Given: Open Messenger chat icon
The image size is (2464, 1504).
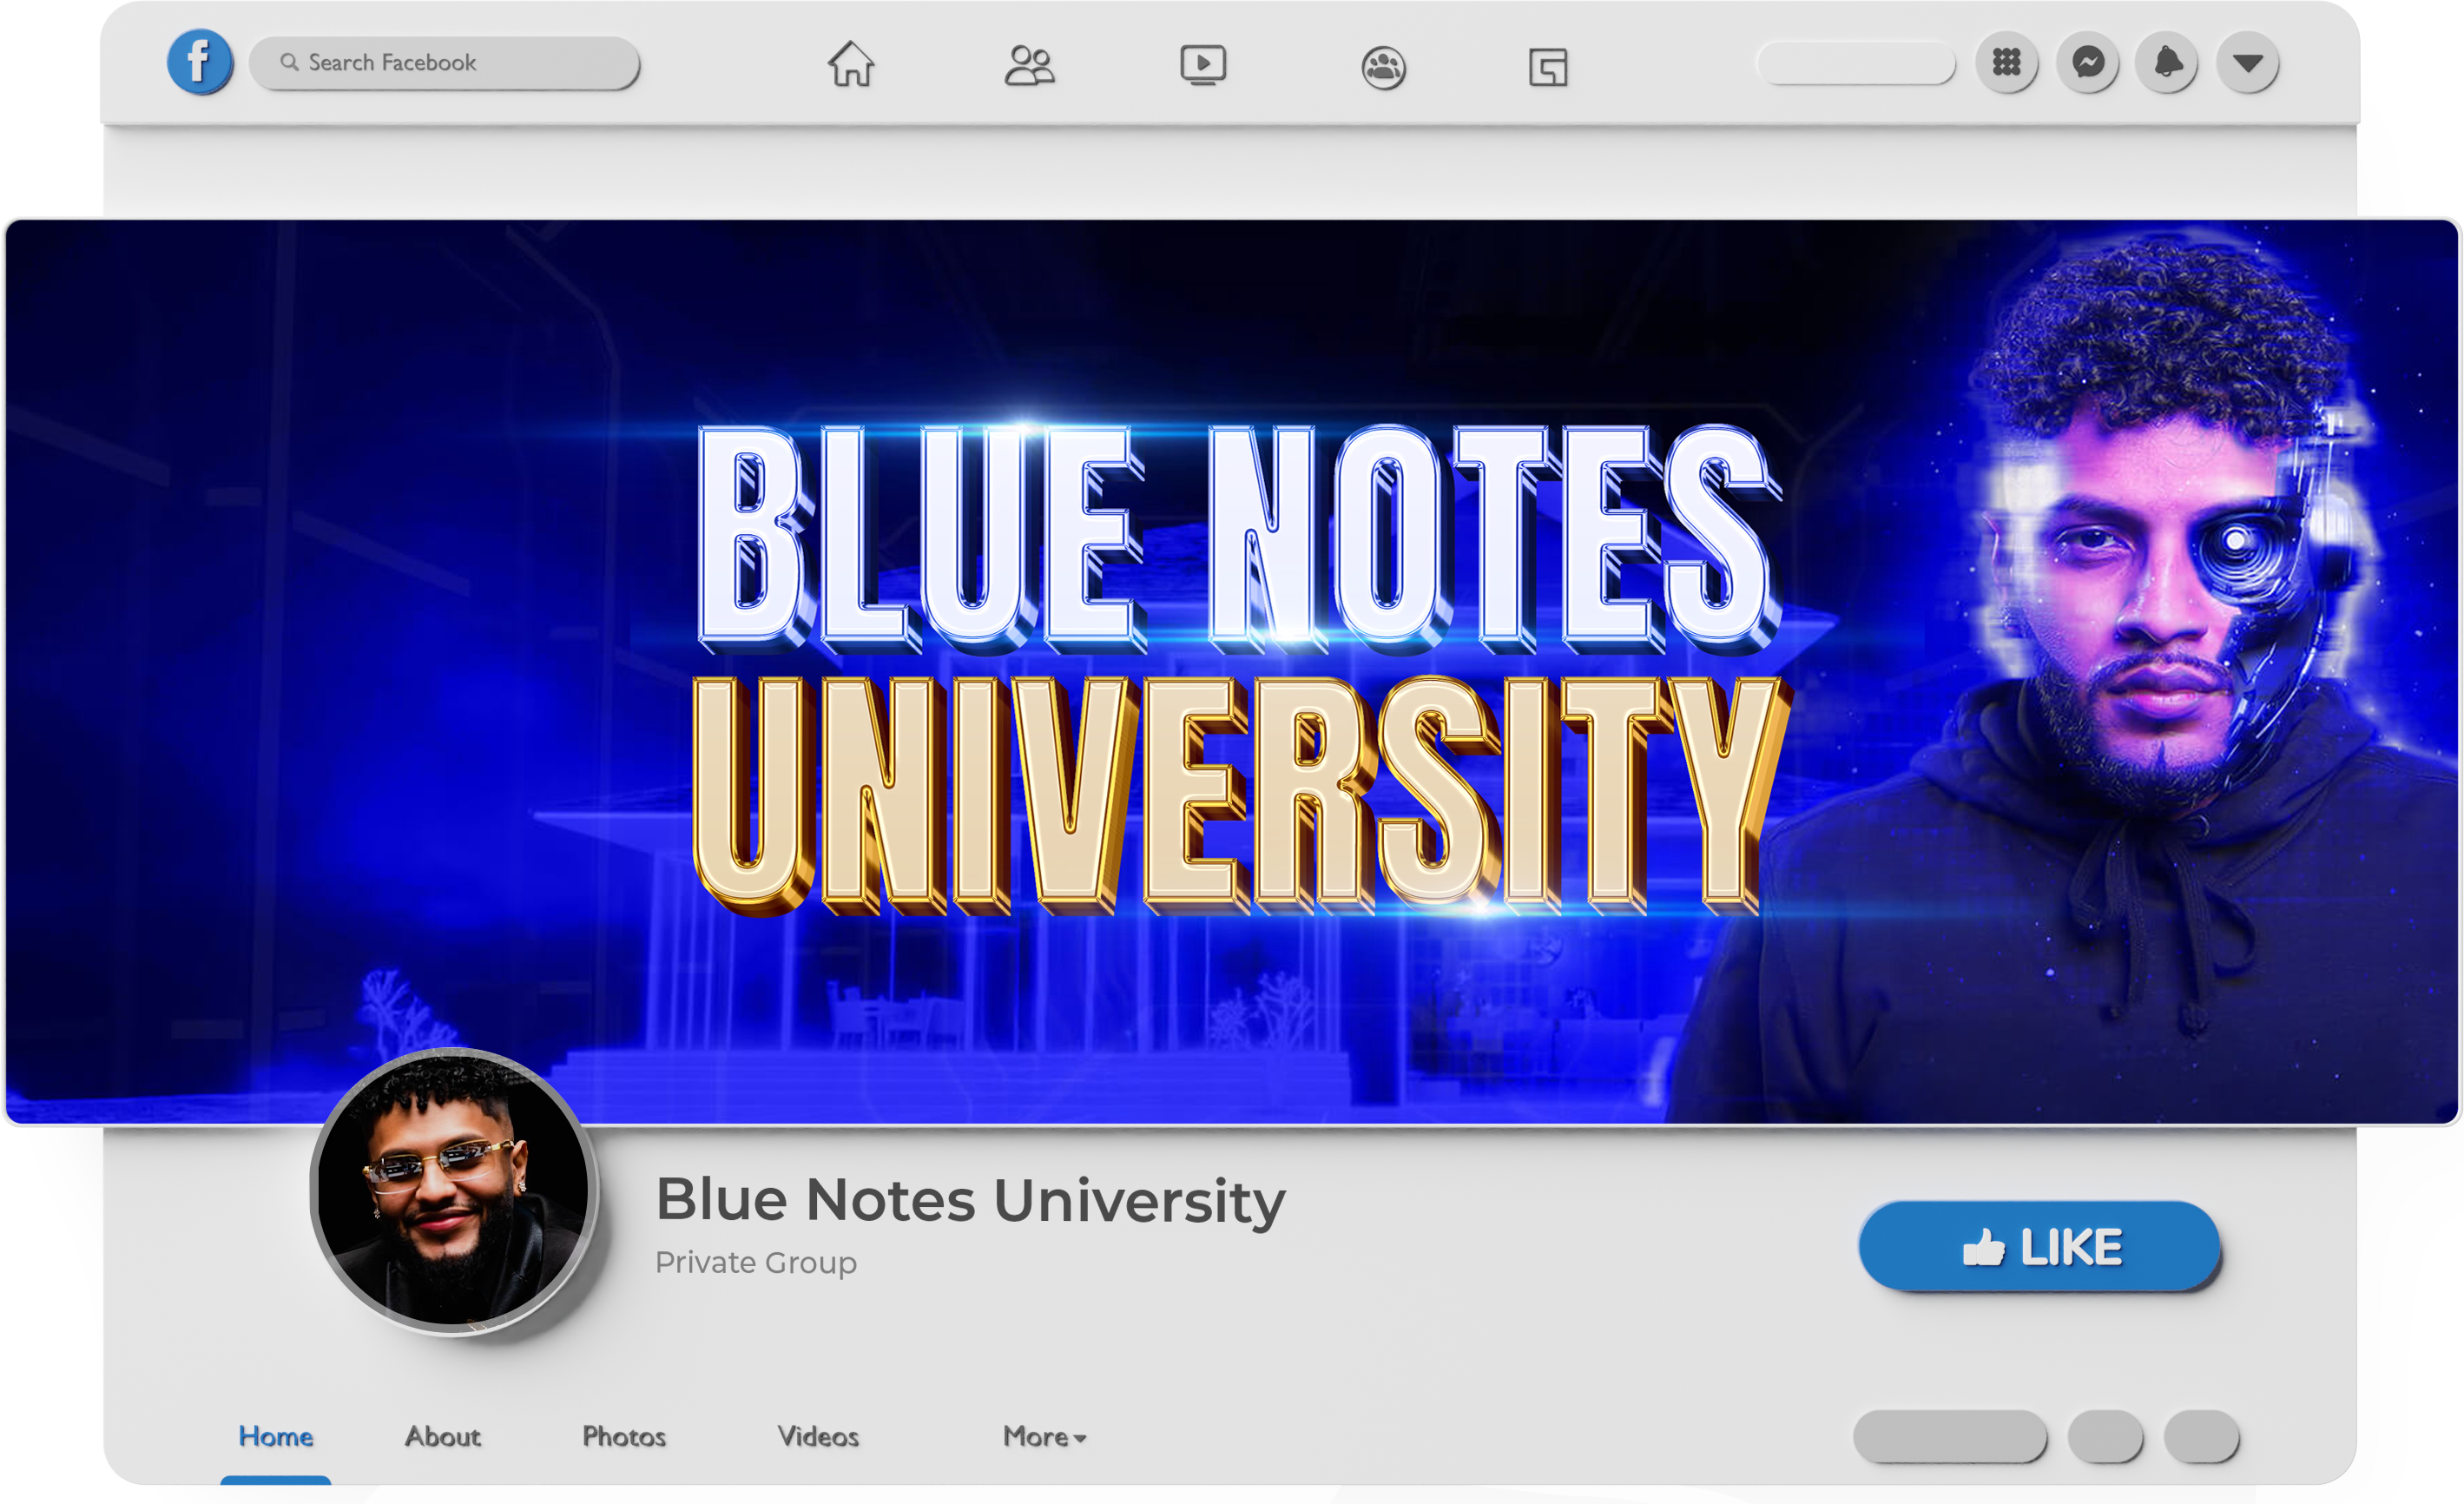Looking at the screenshot, I should coord(2087,63).
